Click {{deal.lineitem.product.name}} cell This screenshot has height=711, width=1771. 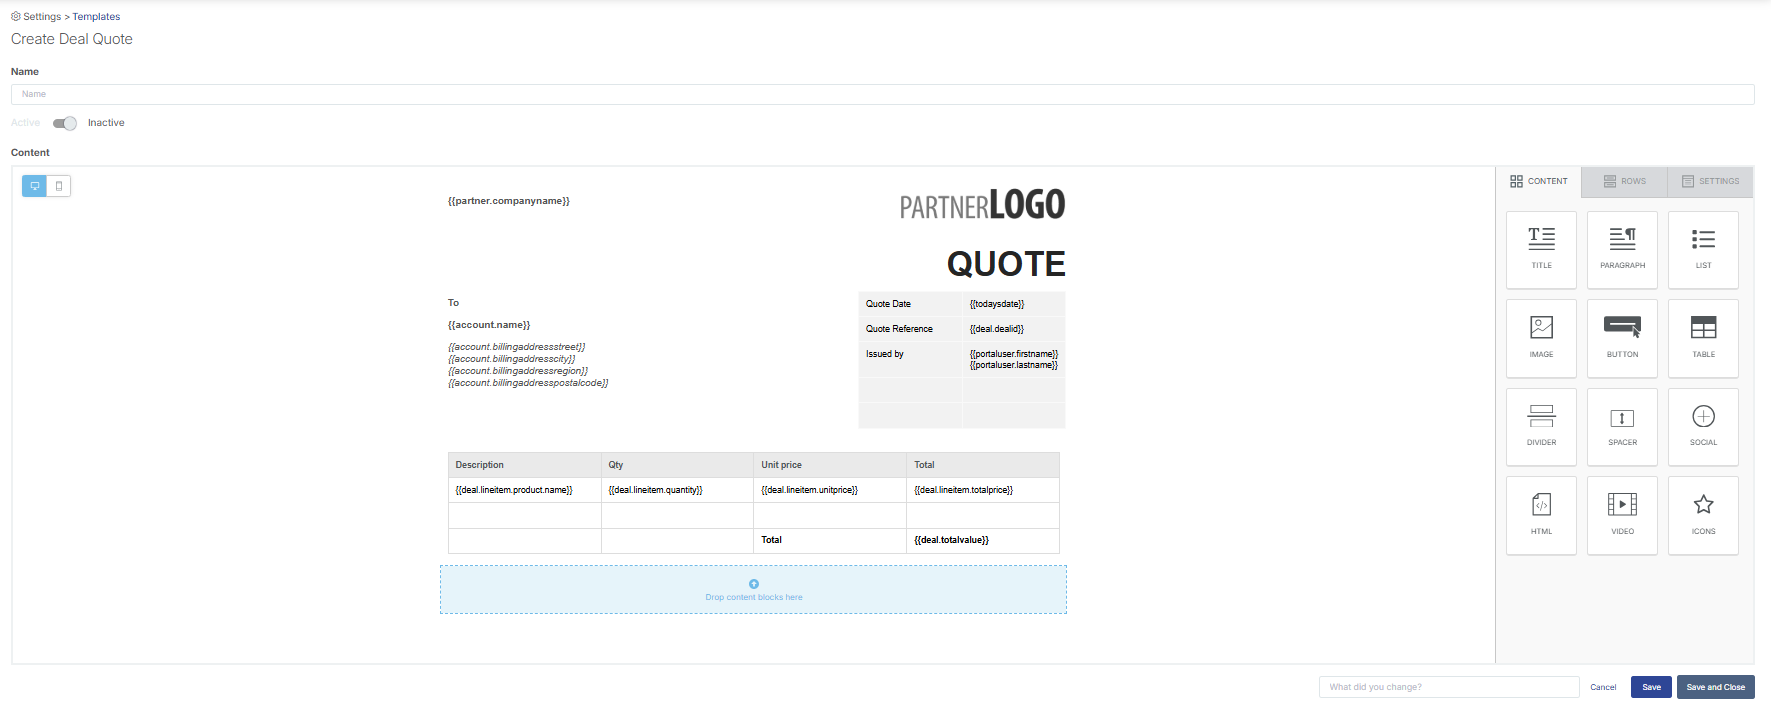tap(525, 490)
